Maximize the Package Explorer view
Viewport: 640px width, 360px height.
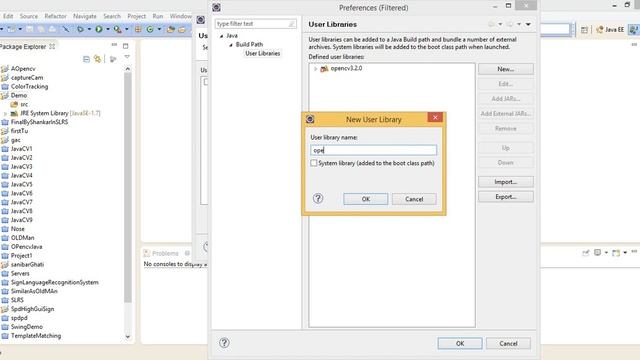(x=126, y=46)
